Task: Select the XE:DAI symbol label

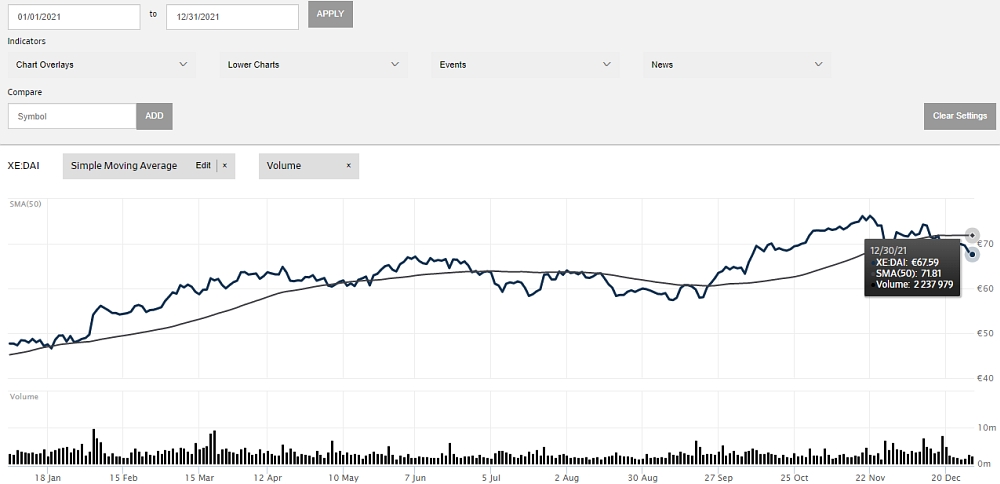Action: point(23,166)
